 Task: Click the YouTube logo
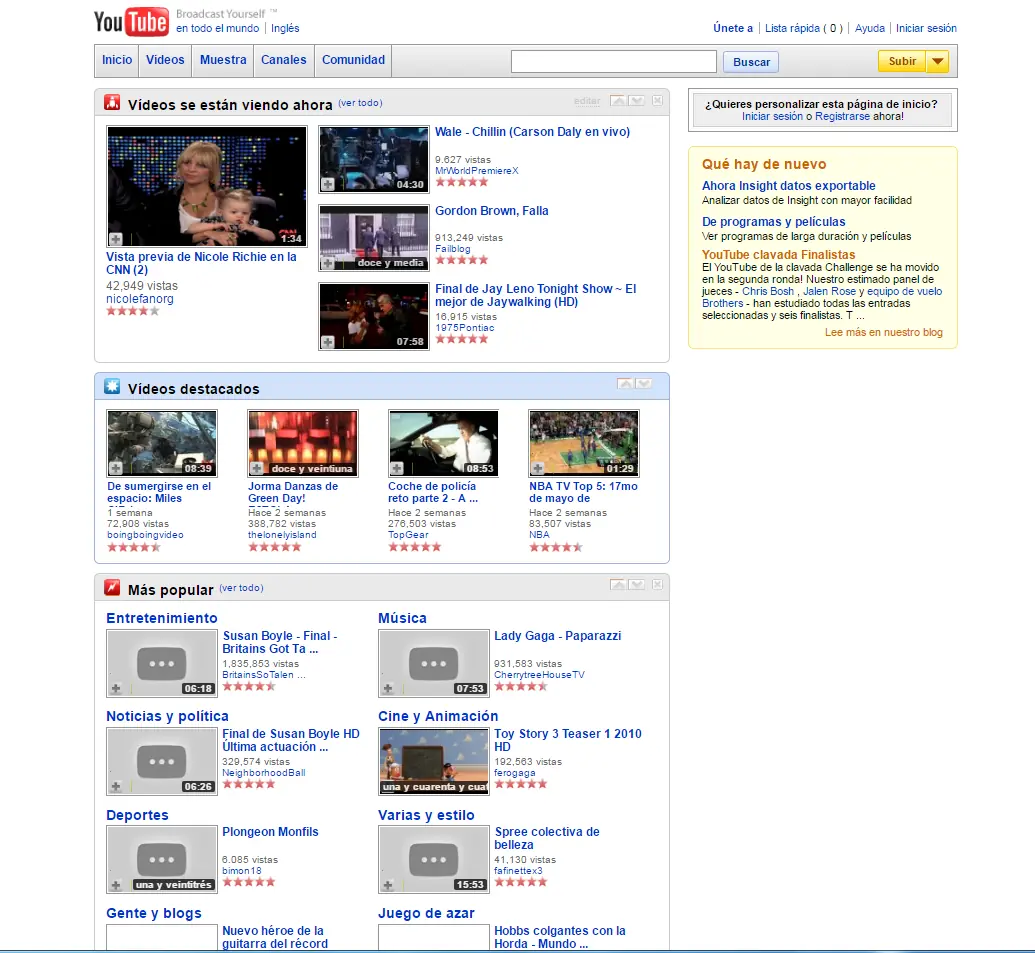(x=131, y=22)
